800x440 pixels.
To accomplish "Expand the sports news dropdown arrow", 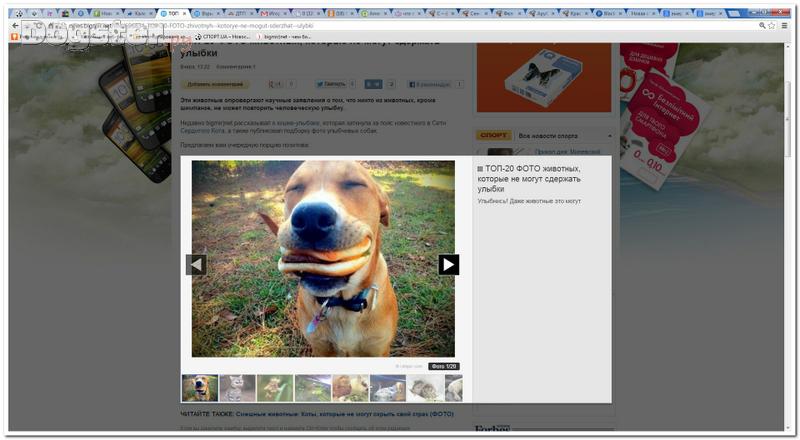I will 610,136.
